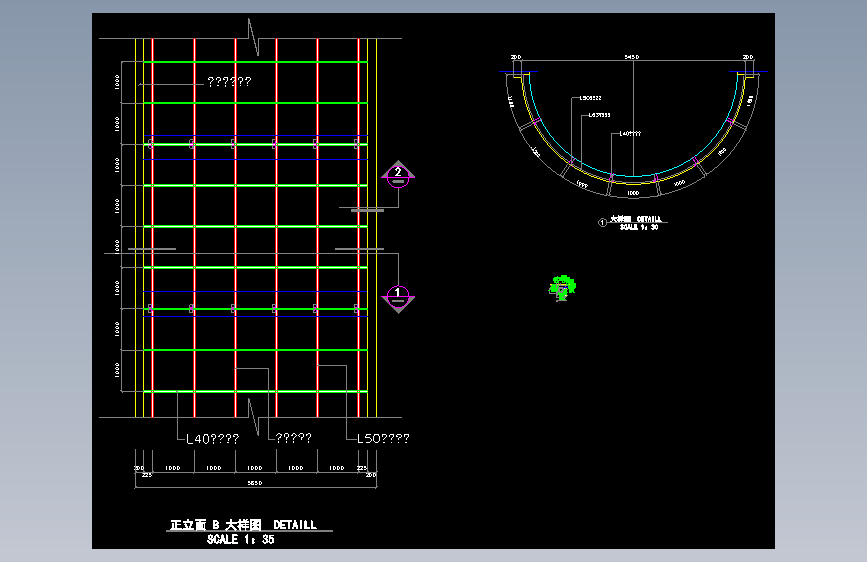Click the section marker numbered 2
Screen dimensions: 867x562
coord(398,175)
